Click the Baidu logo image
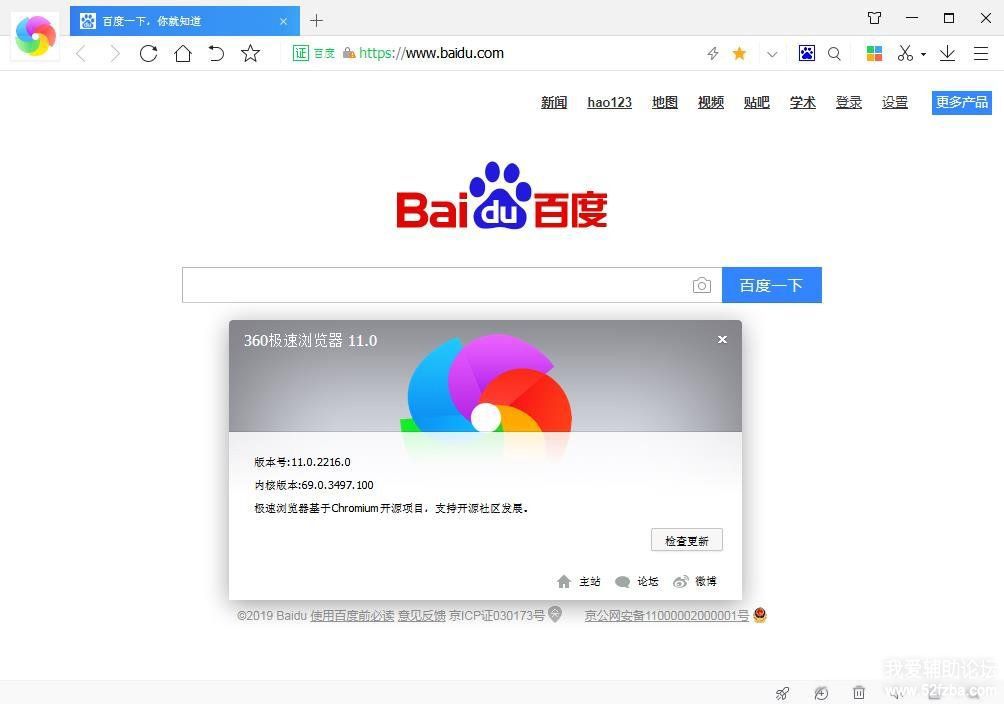The width and height of the screenshot is (1004, 704). coord(502,195)
